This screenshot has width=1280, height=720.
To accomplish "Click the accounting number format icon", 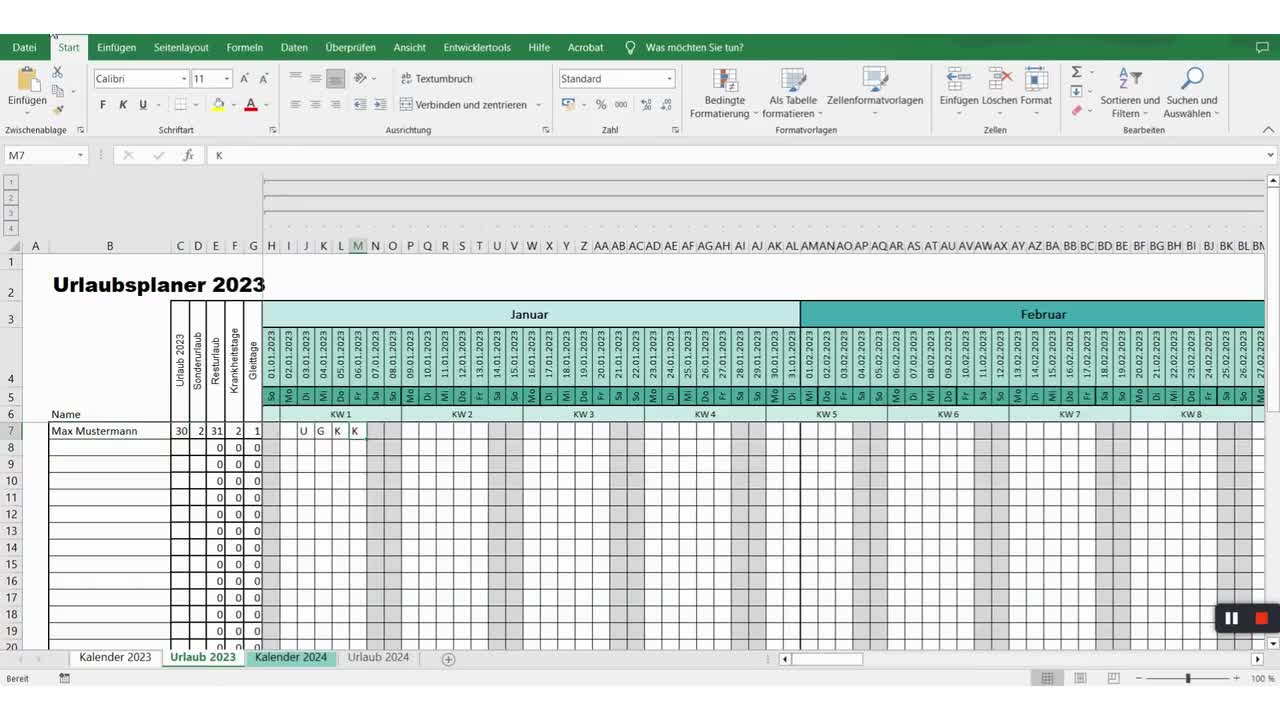I will pyautogui.click(x=568, y=105).
